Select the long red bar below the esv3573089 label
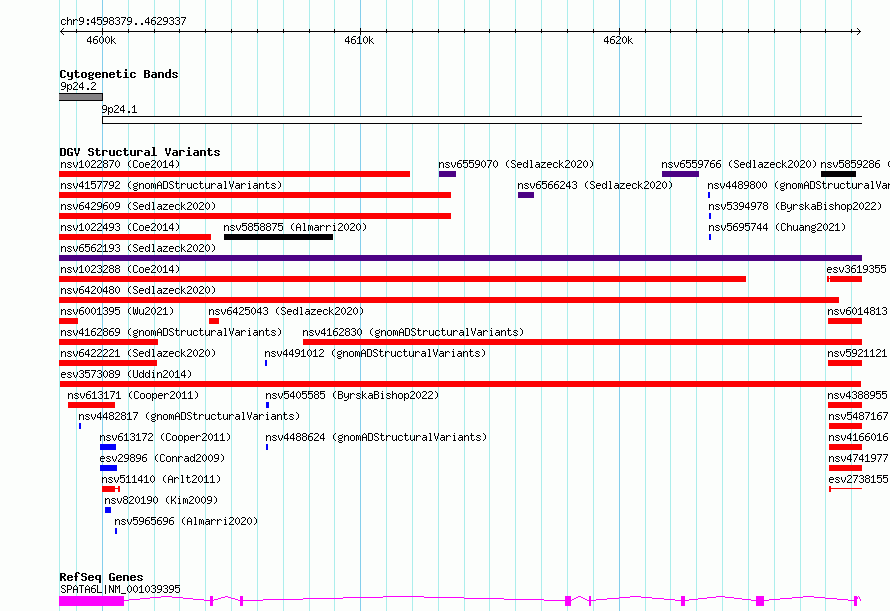This screenshot has height=611, width=890. coord(460,384)
